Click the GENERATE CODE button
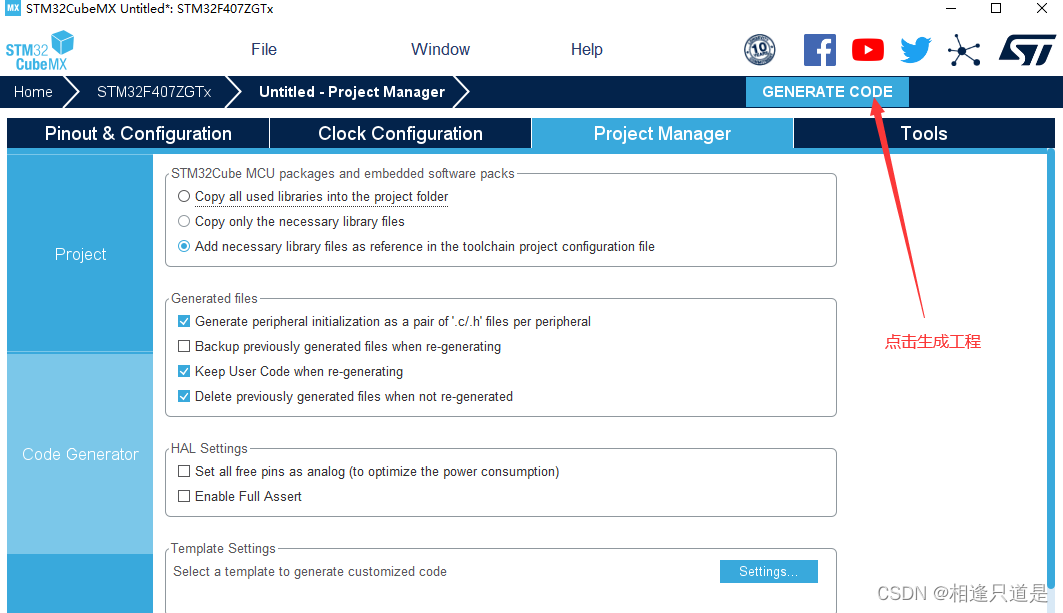Image resolution: width=1063 pixels, height=613 pixels. click(827, 92)
